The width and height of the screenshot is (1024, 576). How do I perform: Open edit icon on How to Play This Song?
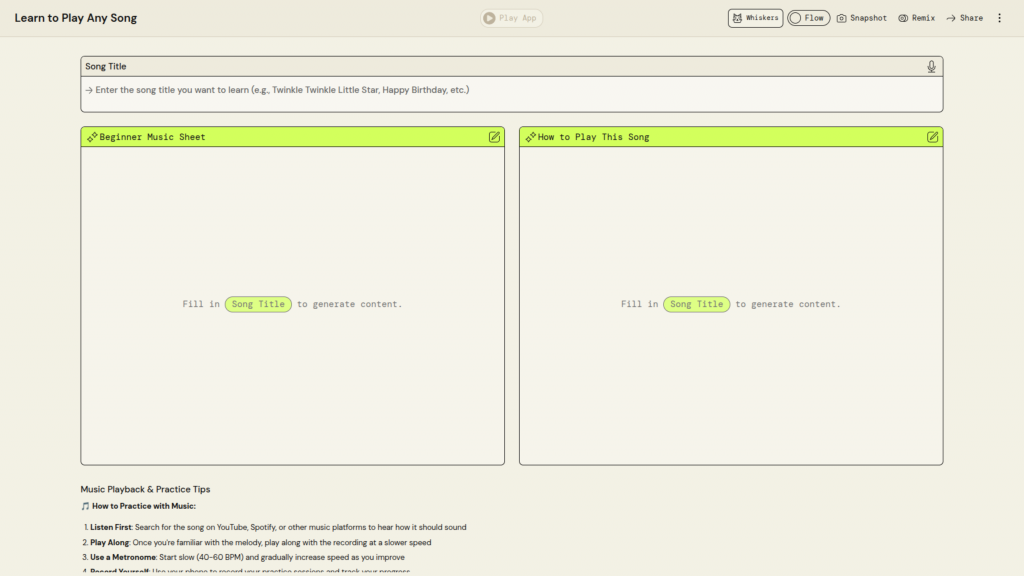click(x=932, y=137)
